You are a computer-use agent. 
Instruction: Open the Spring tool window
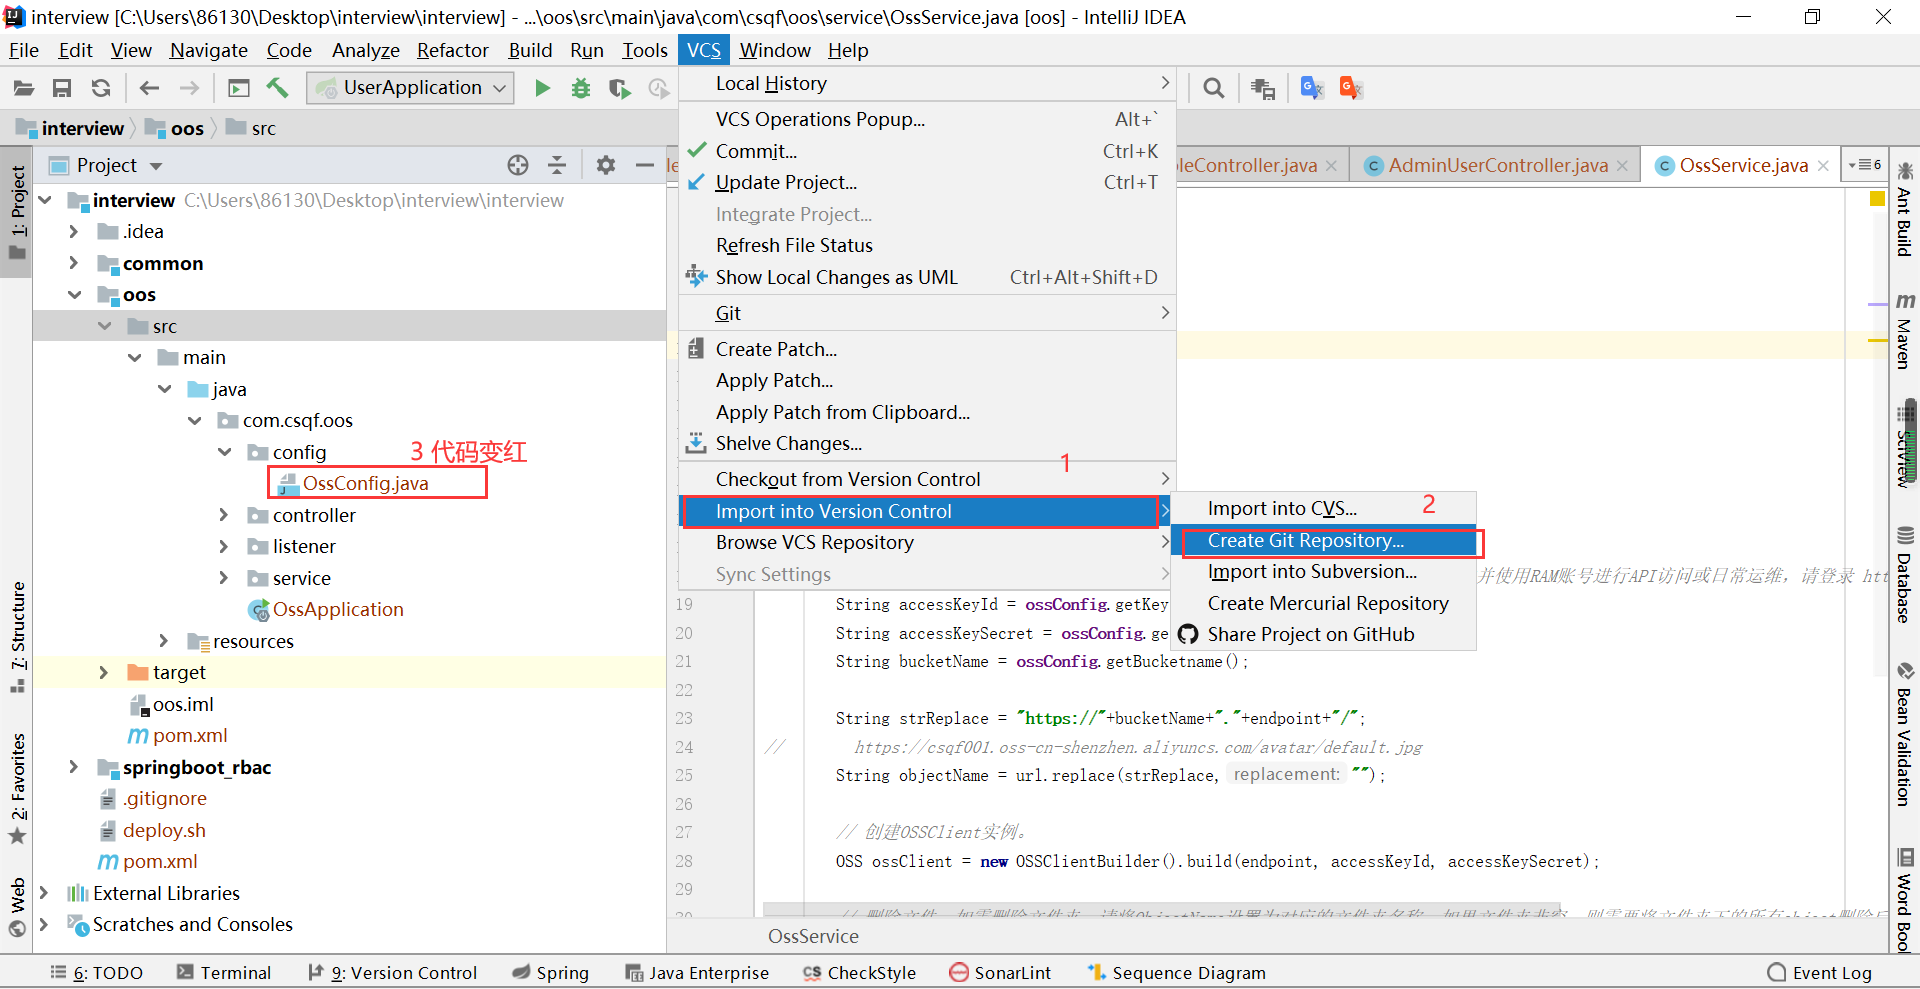pyautogui.click(x=550, y=973)
